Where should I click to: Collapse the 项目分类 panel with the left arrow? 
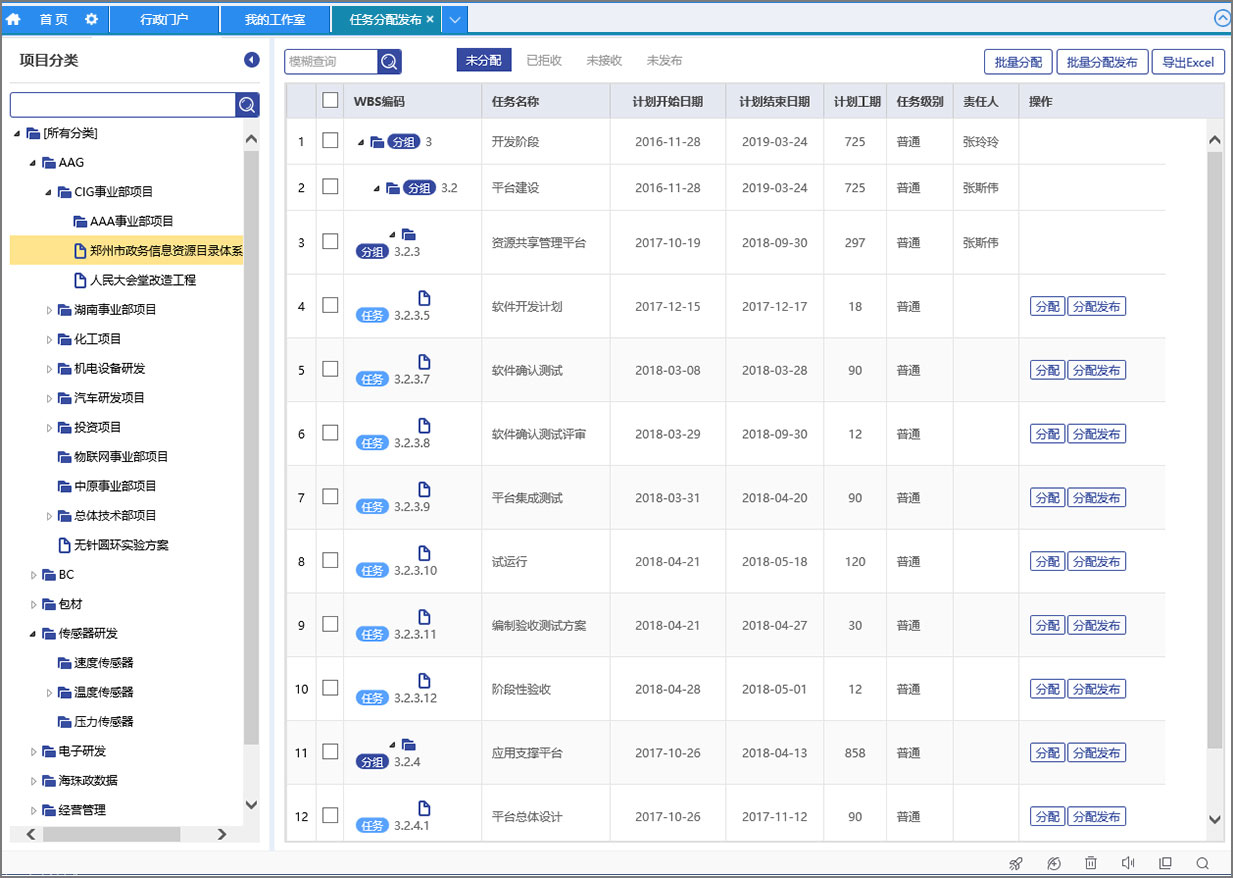(251, 61)
